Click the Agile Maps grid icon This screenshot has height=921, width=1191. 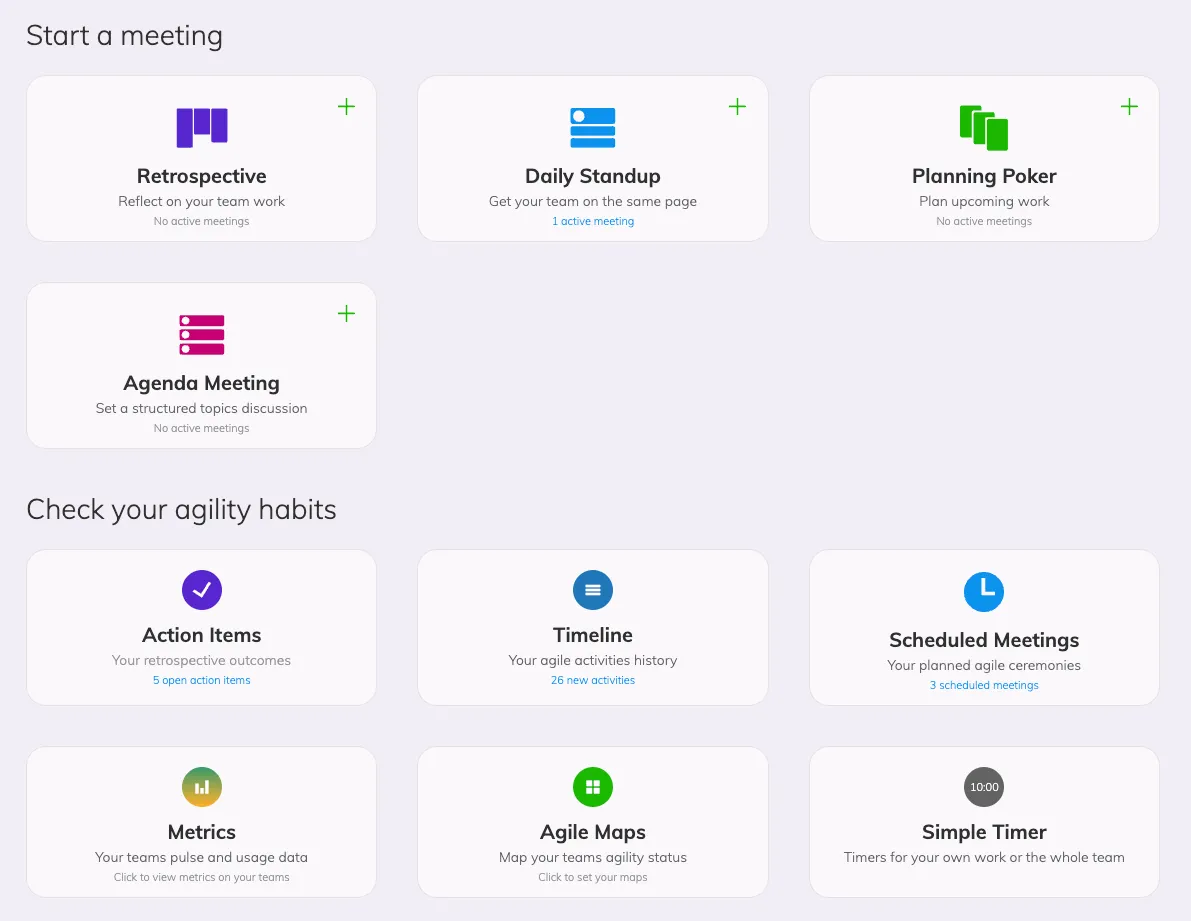592,787
